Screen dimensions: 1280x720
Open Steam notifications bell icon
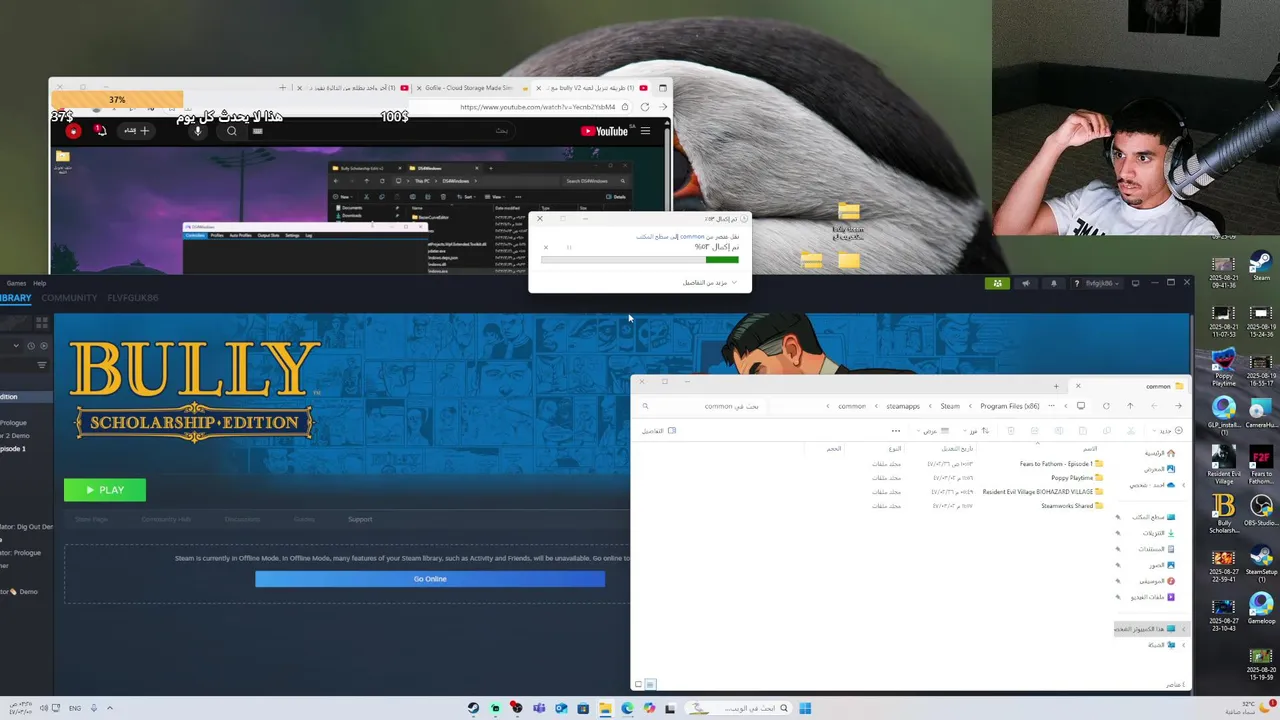(1053, 283)
